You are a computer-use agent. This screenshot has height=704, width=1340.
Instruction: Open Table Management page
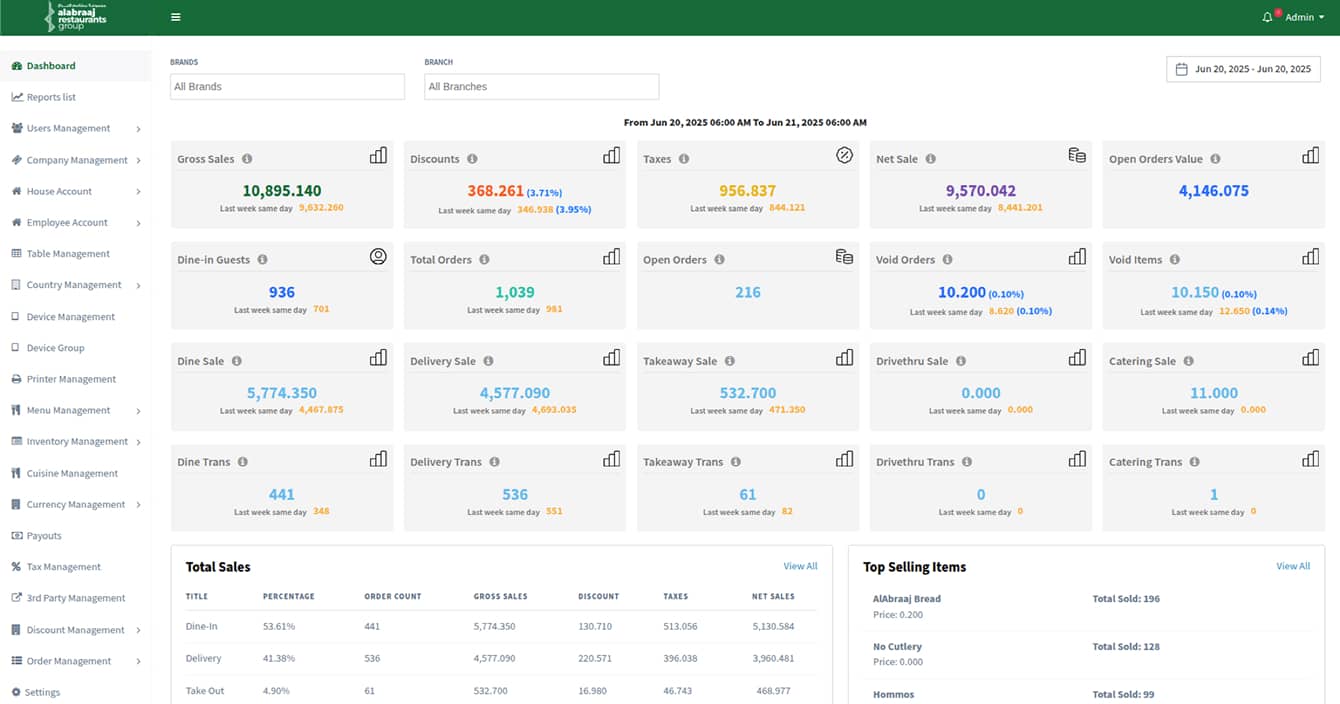pos(75,254)
